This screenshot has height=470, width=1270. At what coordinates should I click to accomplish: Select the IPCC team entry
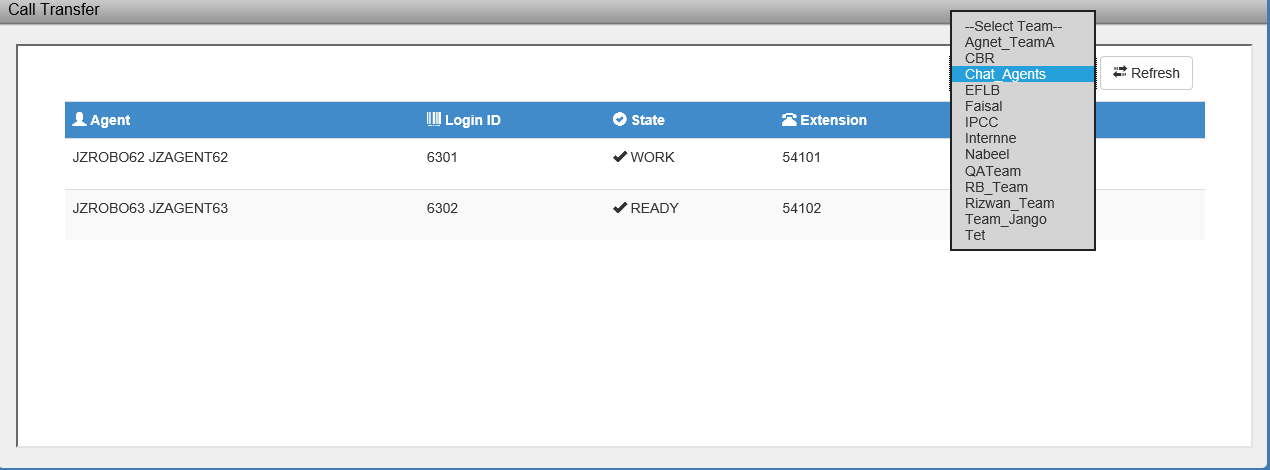(981, 122)
